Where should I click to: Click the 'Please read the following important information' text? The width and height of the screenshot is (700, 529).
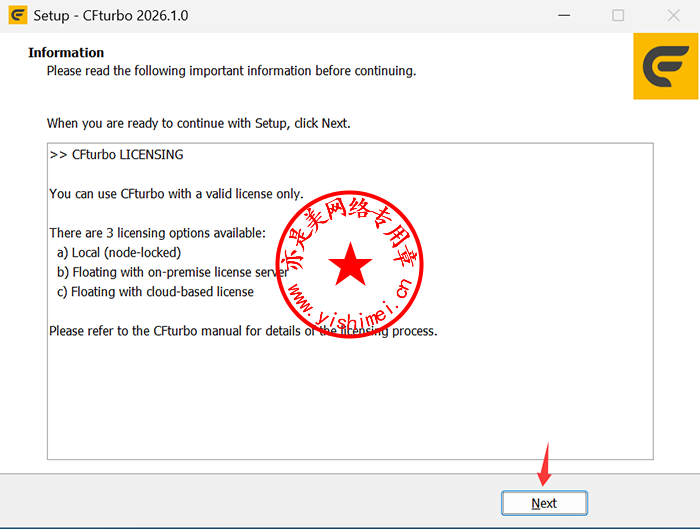pos(230,71)
